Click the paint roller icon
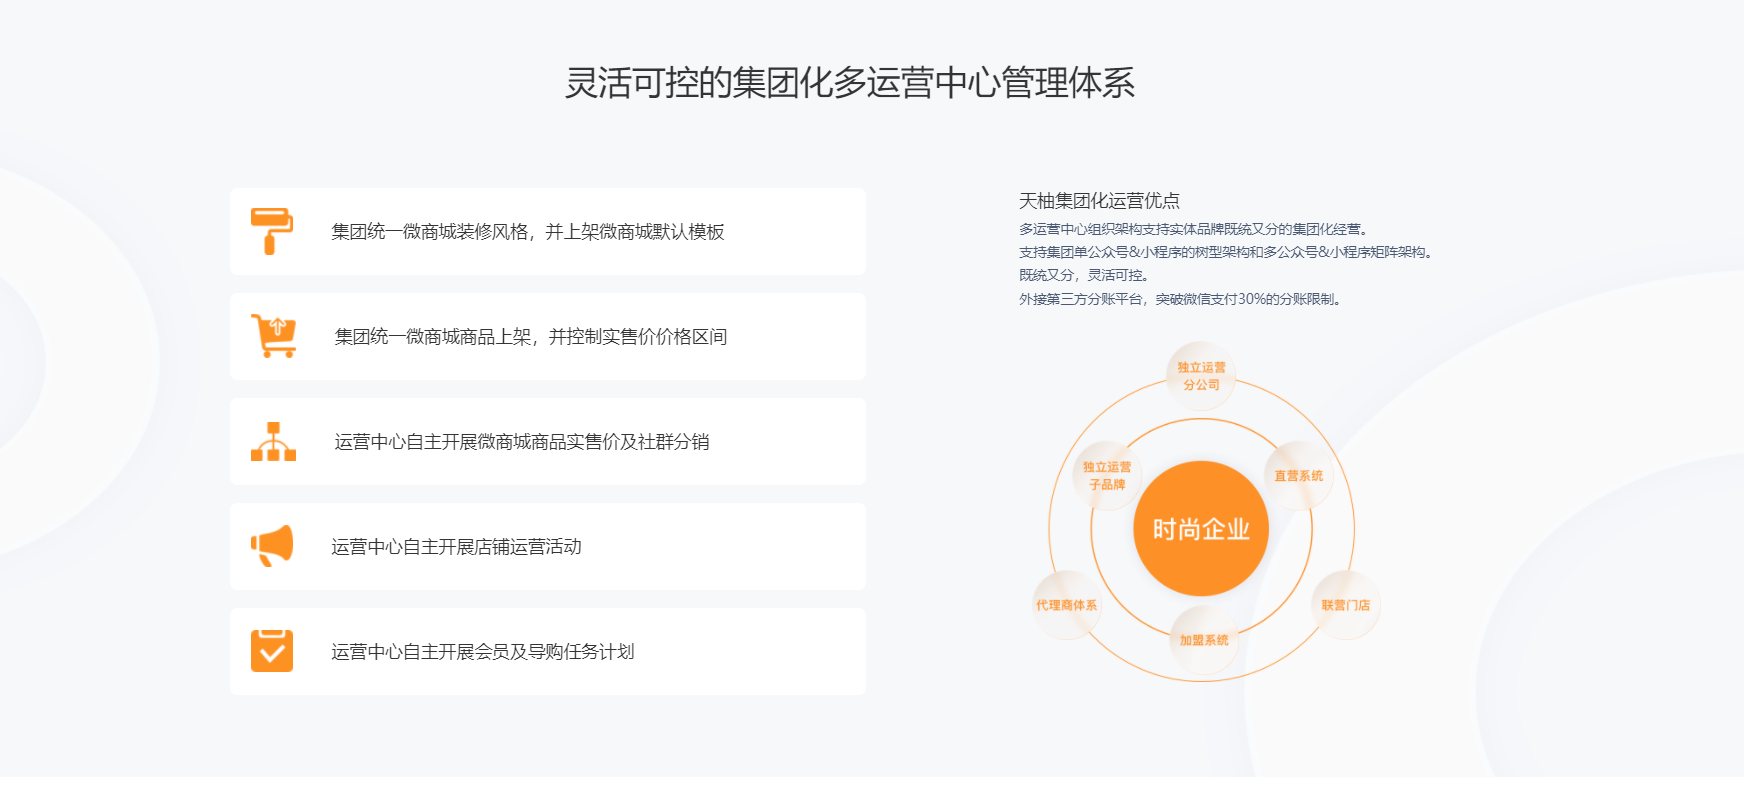The height and width of the screenshot is (790, 1744). [272, 231]
